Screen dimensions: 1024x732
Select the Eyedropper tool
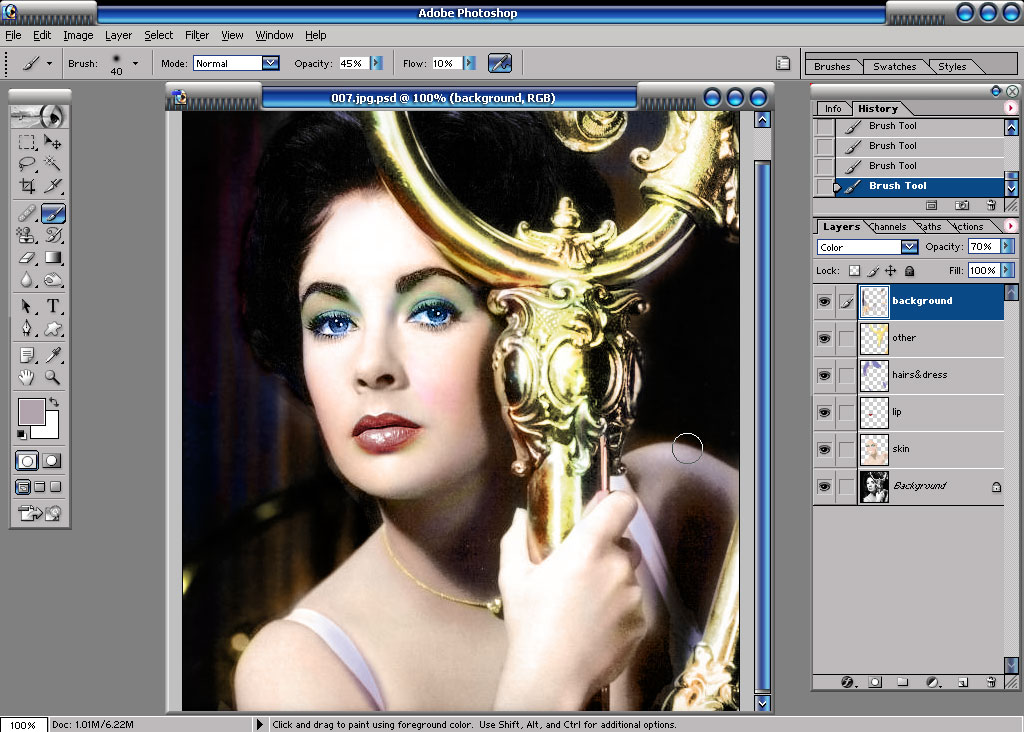[53, 355]
